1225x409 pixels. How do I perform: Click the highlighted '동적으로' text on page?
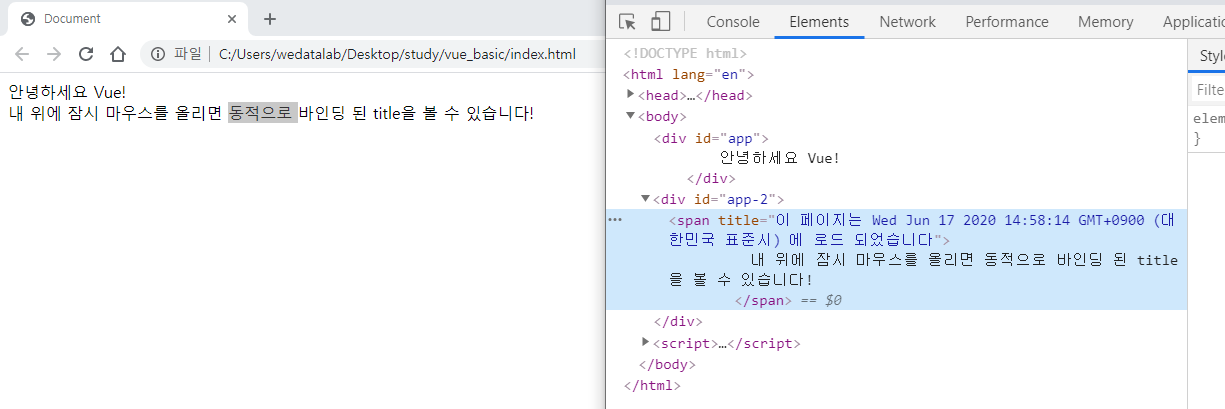tap(262, 113)
